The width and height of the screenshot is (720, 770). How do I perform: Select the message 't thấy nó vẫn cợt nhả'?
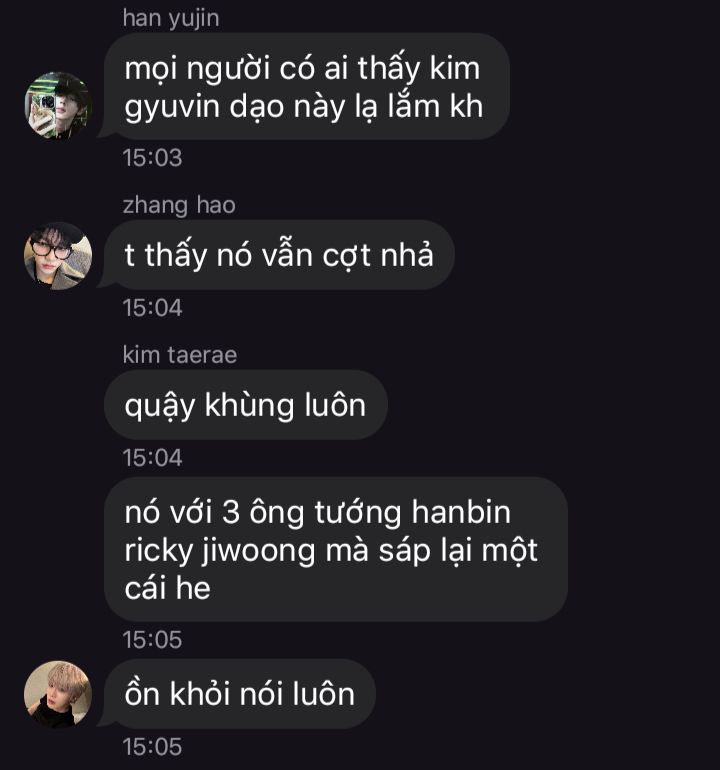point(279,255)
